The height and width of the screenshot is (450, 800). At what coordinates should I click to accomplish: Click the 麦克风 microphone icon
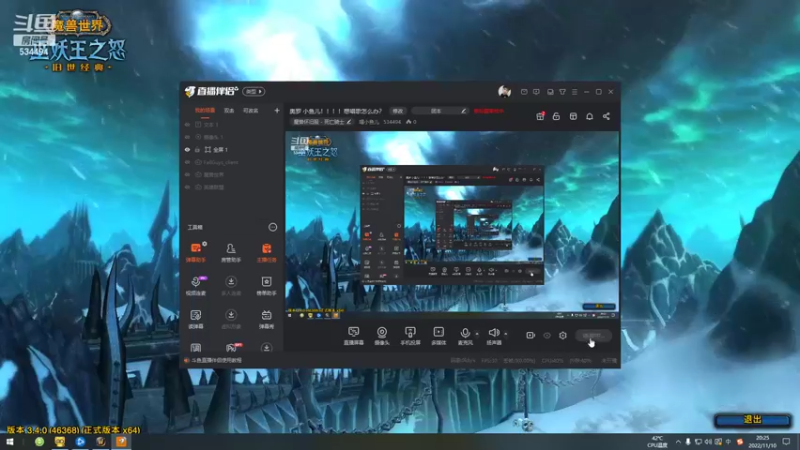[465, 333]
